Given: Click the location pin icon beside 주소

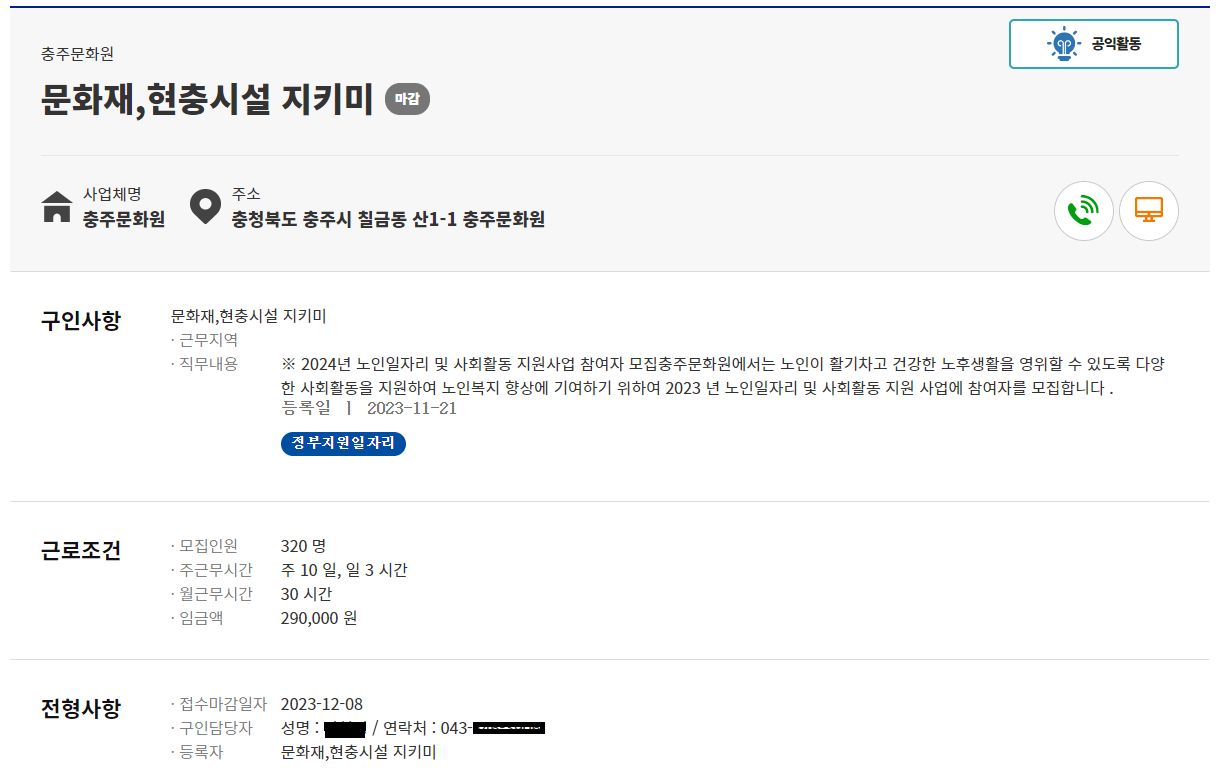Looking at the screenshot, I should (x=205, y=207).
